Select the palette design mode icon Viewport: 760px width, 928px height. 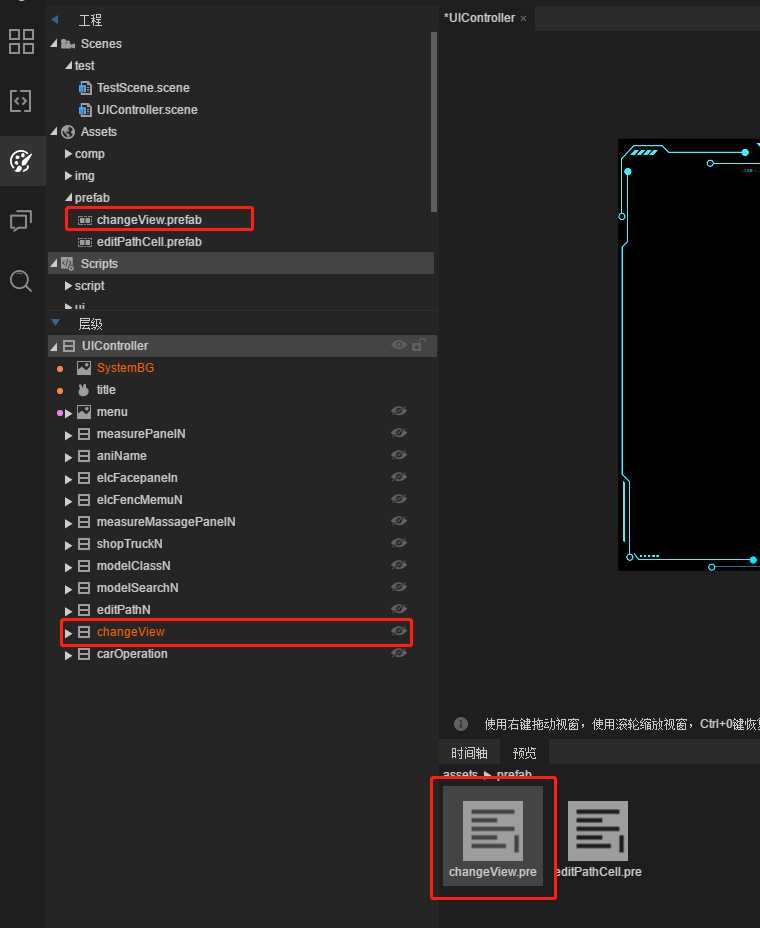pyautogui.click(x=21, y=161)
